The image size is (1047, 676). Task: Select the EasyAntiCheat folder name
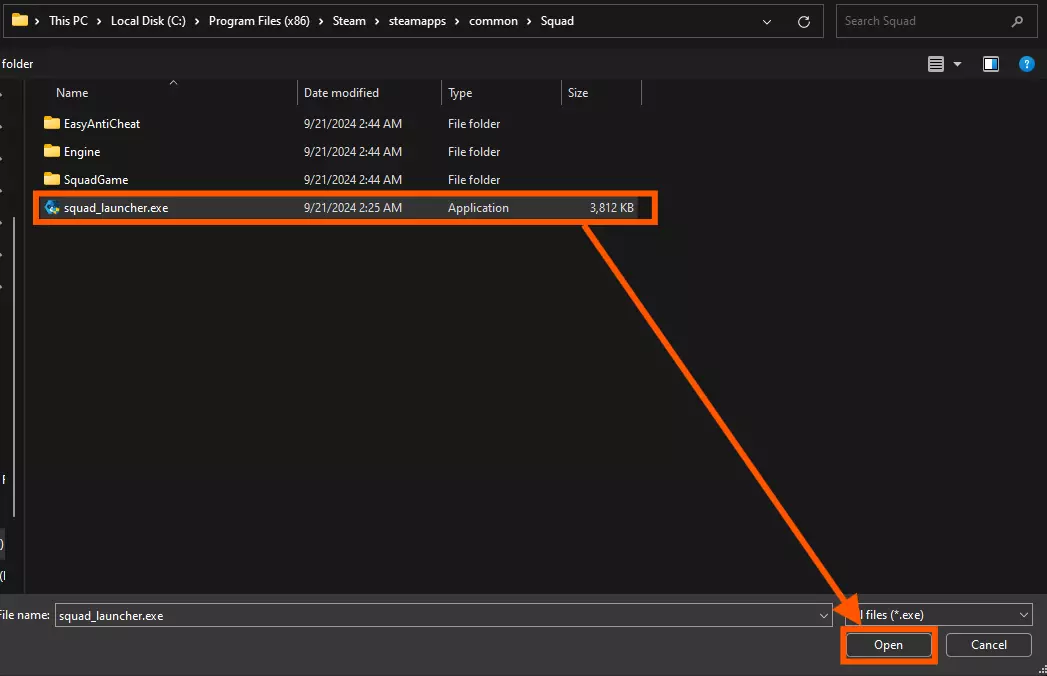[101, 124]
